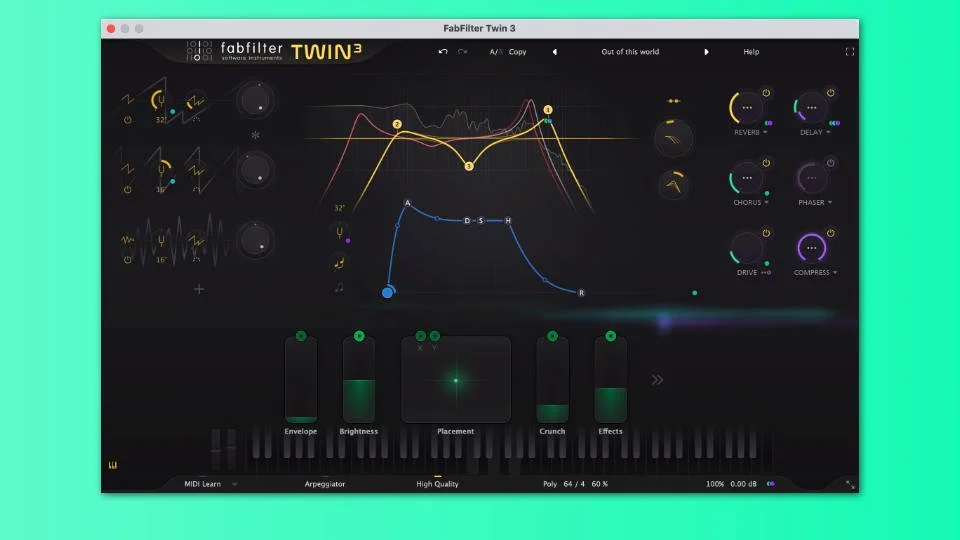The width and height of the screenshot is (960, 540).
Task: Click the Crunch modulation slider
Action: click(552, 380)
